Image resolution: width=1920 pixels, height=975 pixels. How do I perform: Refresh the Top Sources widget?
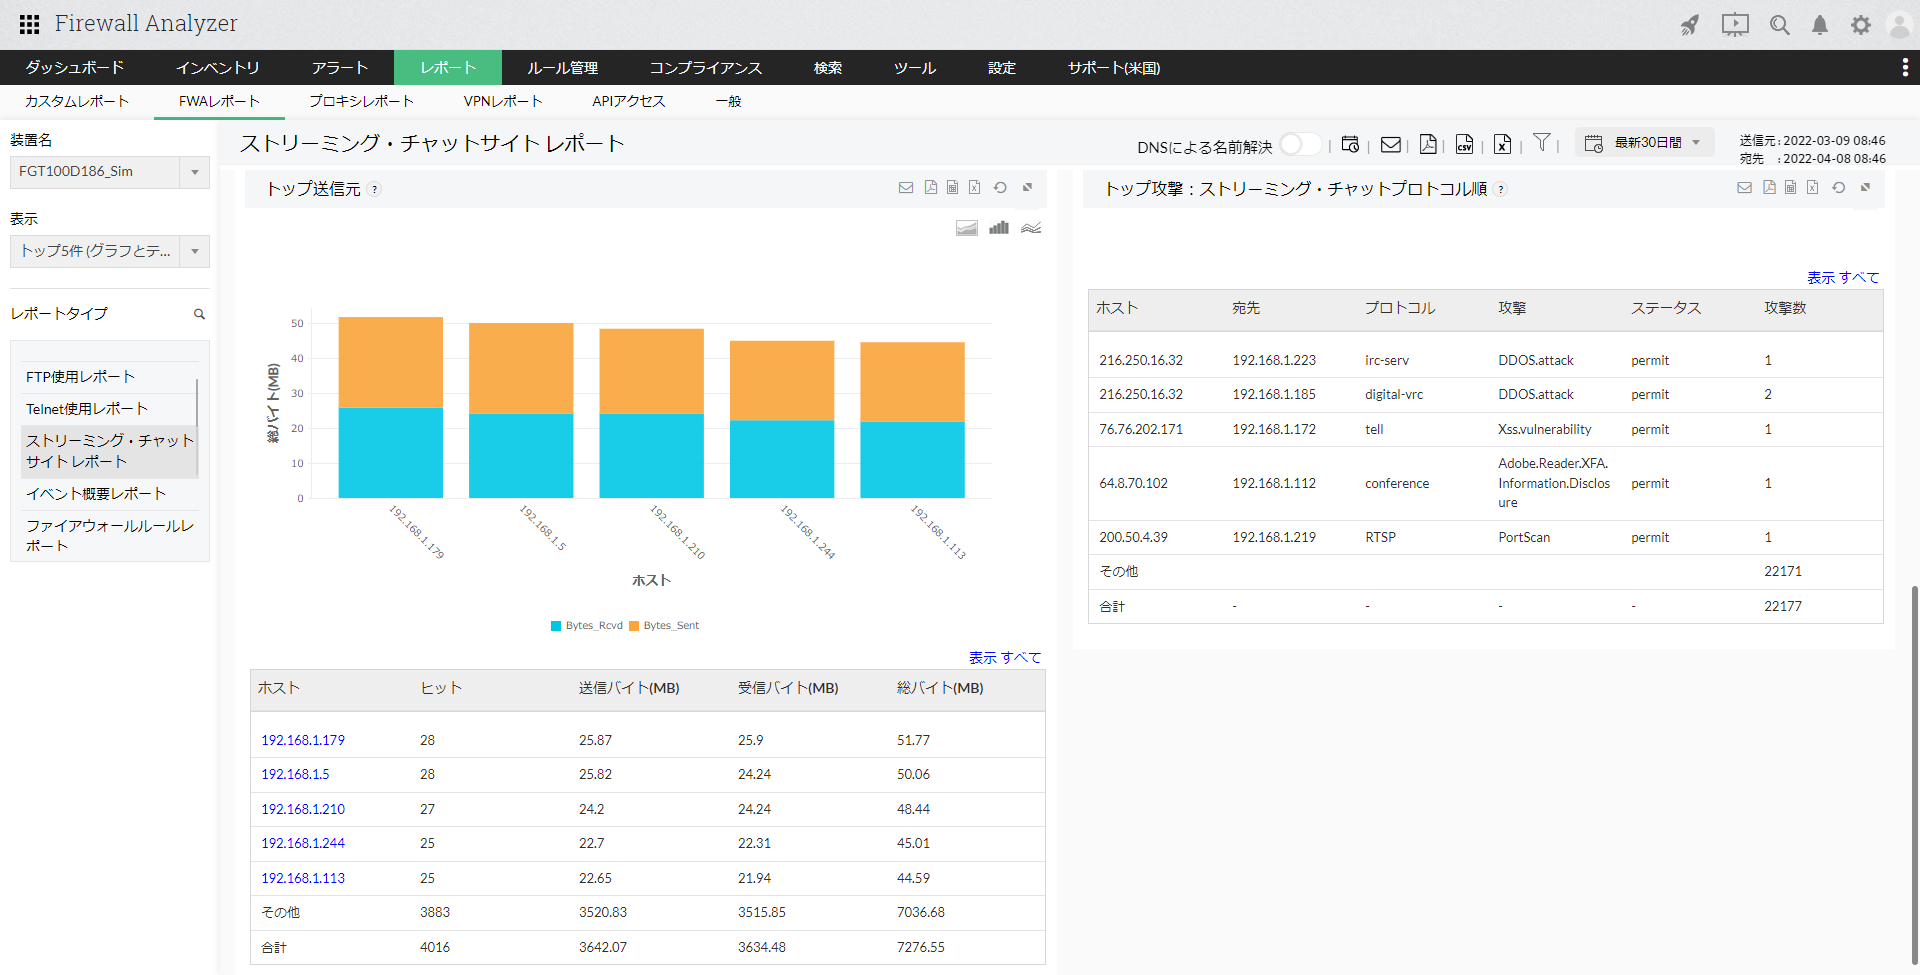click(1000, 188)
